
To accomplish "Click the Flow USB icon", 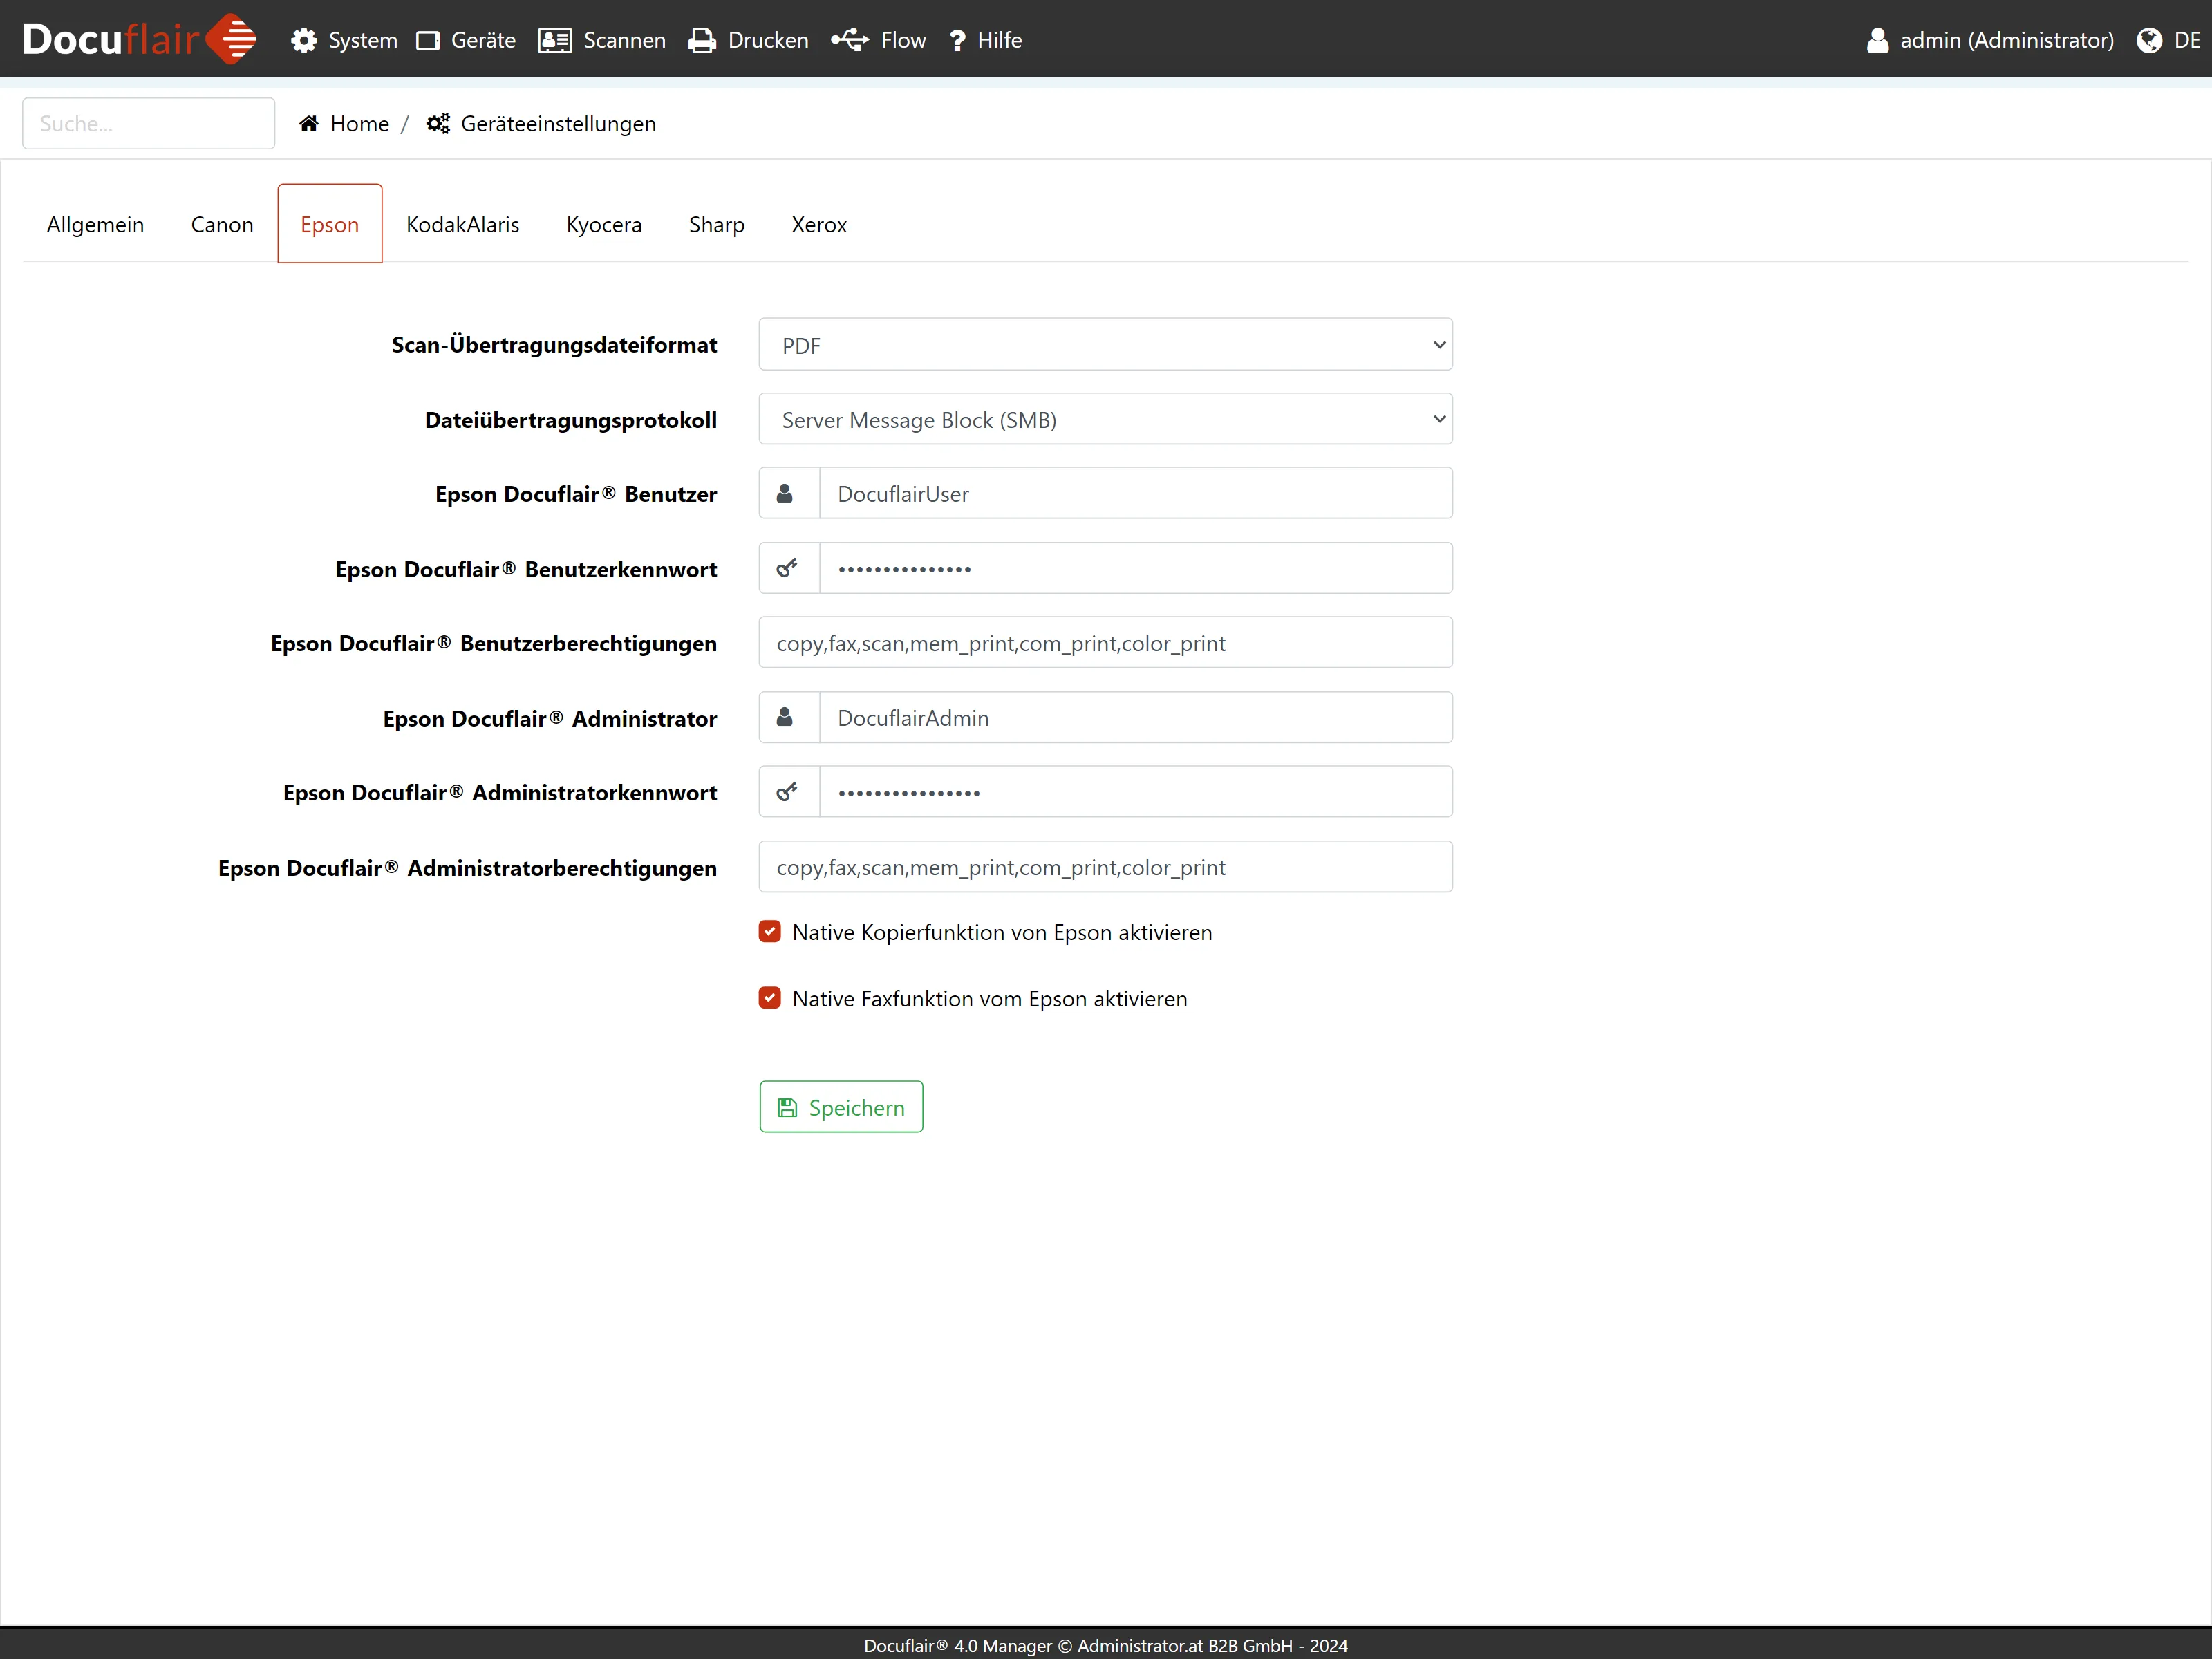I will point(849,40).
